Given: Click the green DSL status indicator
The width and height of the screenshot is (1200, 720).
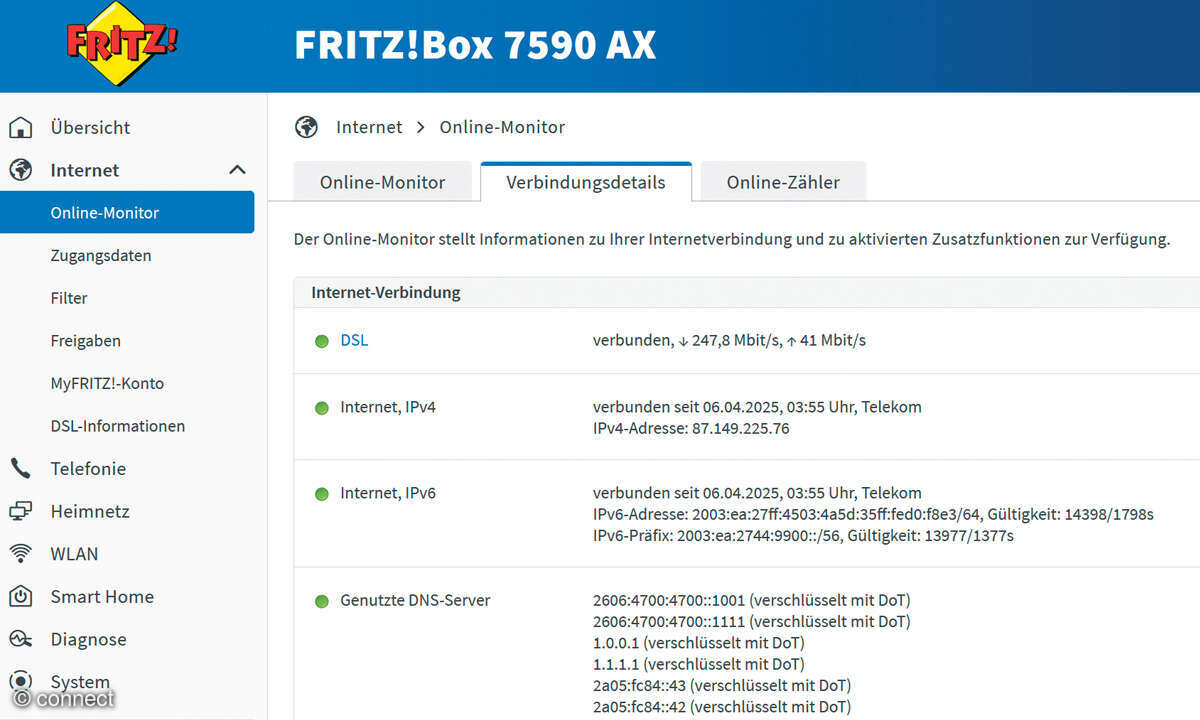Looking at the screenshot, I should click(x=322, y=341).
